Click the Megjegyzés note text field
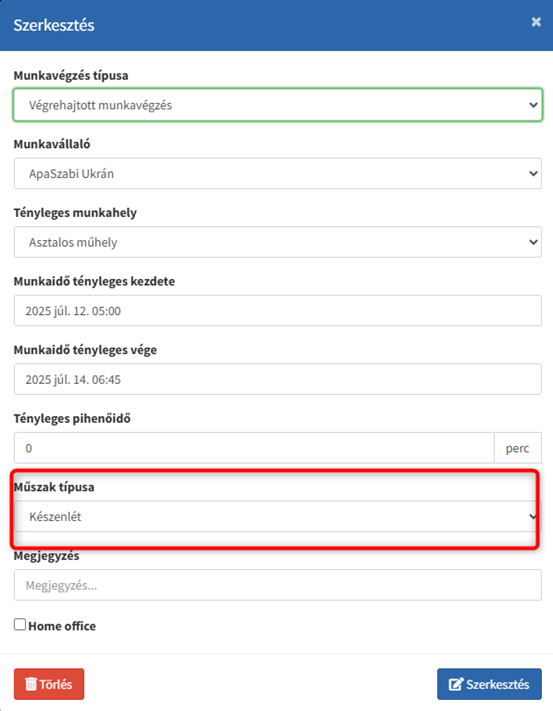 pyautogui.click(x=278, y=585)
